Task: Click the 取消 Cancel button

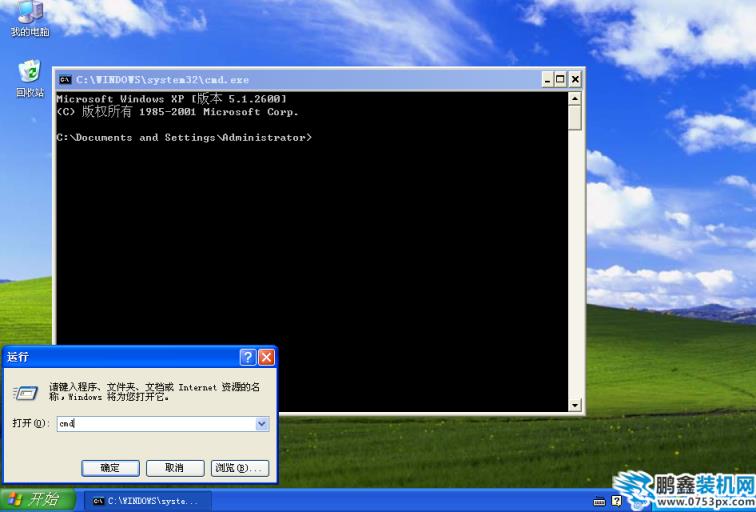Action: (x=175, y=468)
